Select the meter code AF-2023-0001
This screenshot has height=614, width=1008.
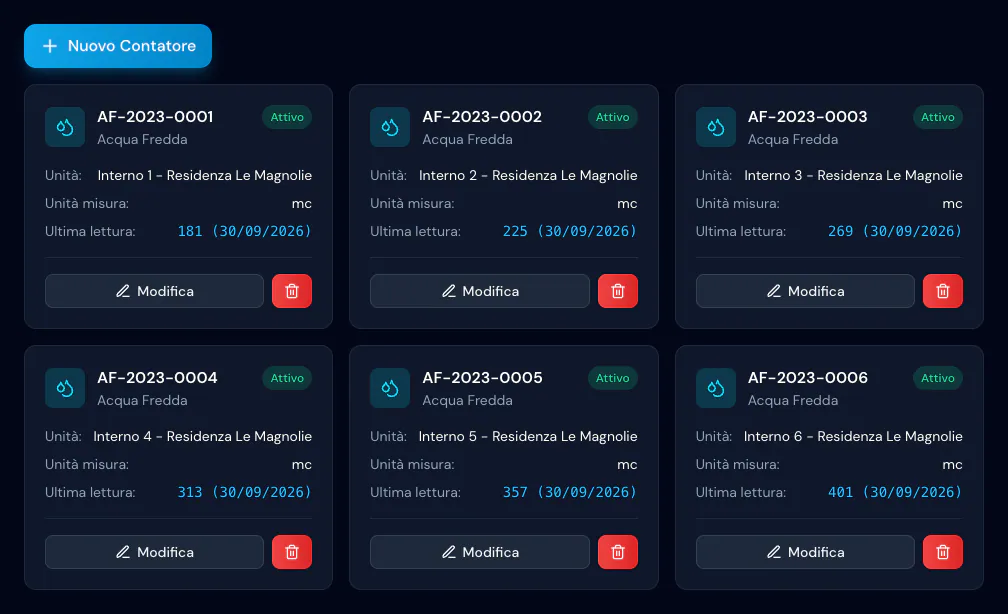pyautogui.click(x=155, y=116)
